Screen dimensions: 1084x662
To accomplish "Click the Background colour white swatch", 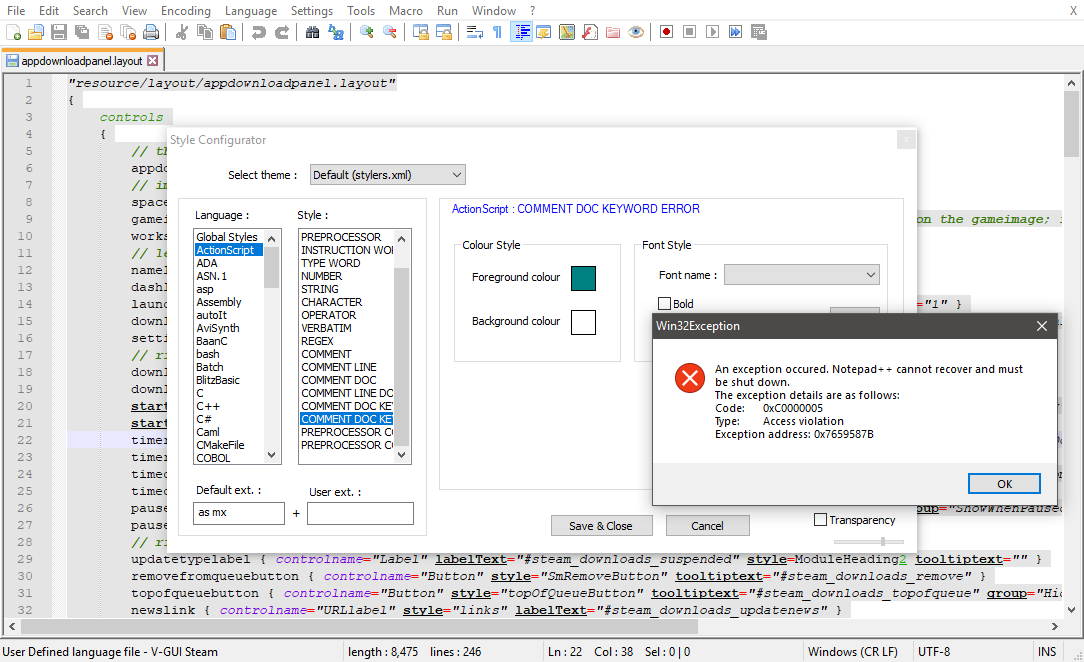I will (x=583, y=322).
